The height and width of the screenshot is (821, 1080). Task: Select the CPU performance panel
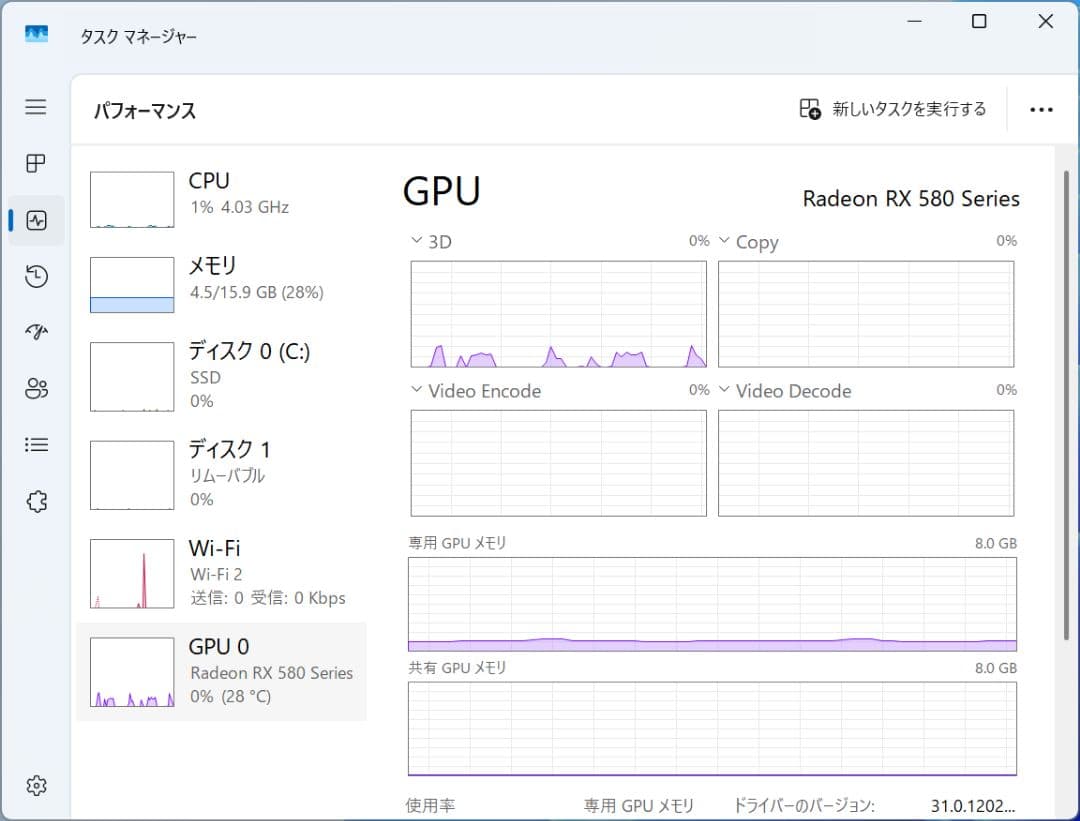[220, 197]
